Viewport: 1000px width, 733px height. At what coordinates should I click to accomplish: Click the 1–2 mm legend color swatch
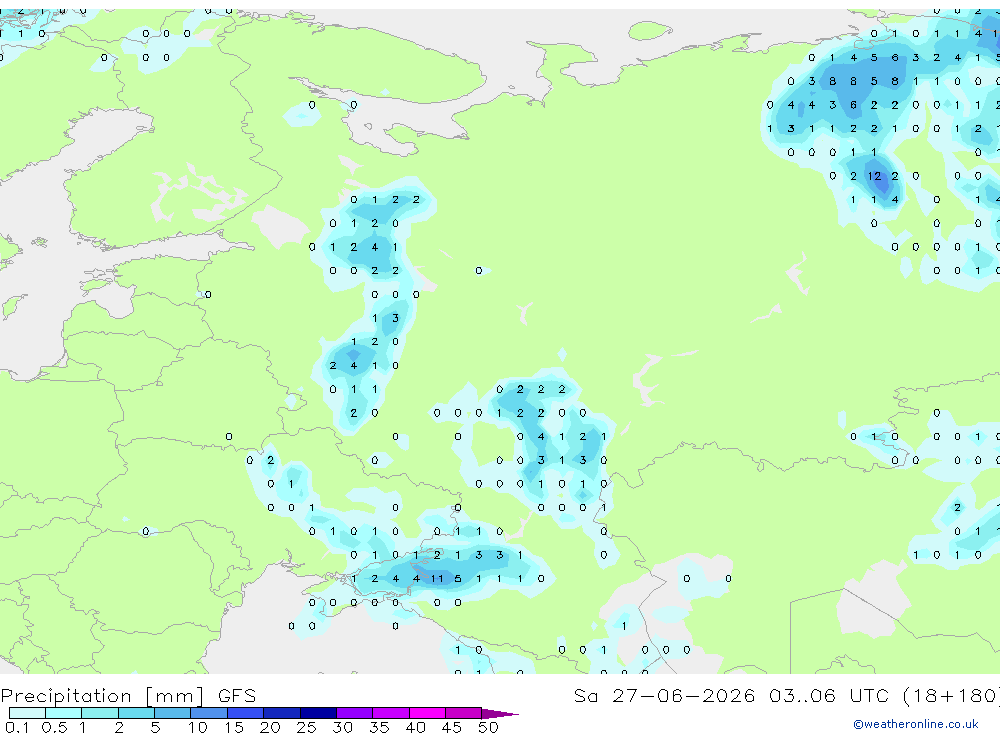[99, 713]
